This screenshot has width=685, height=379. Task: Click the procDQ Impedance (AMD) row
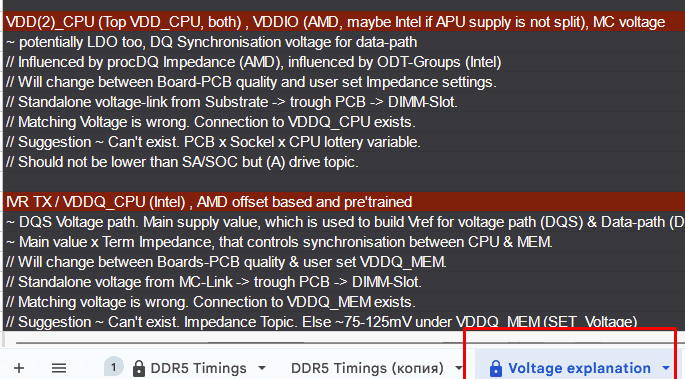(x=344, y=62)
